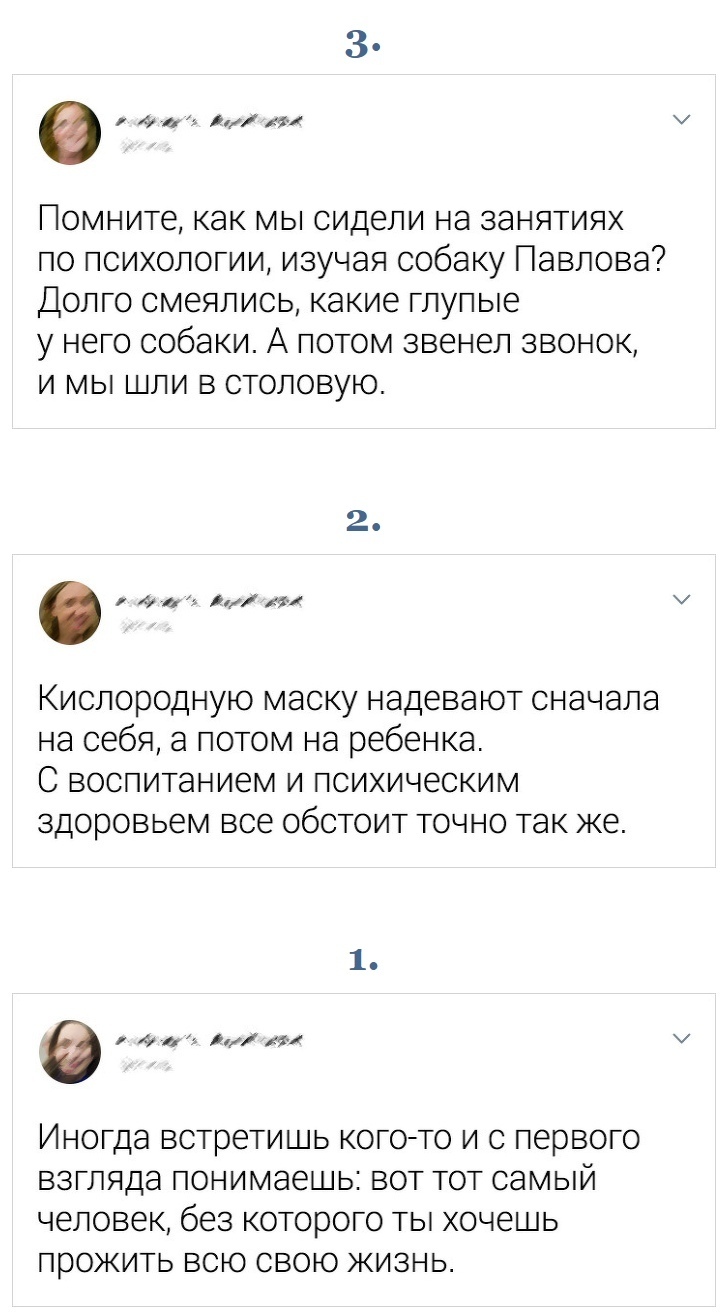Expand the chevron menu on the Pavlov tweet
This screenshot has width=728, height=1315.
point(681,120)
